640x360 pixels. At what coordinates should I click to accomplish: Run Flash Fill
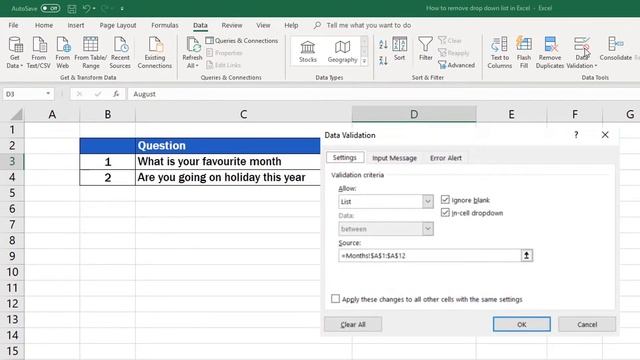pyautogui.click(x=524, y=52)
